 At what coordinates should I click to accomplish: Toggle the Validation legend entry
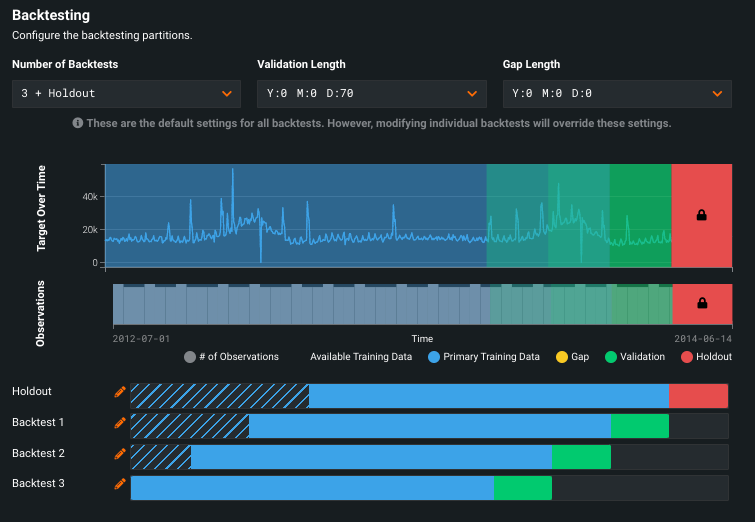634,357
